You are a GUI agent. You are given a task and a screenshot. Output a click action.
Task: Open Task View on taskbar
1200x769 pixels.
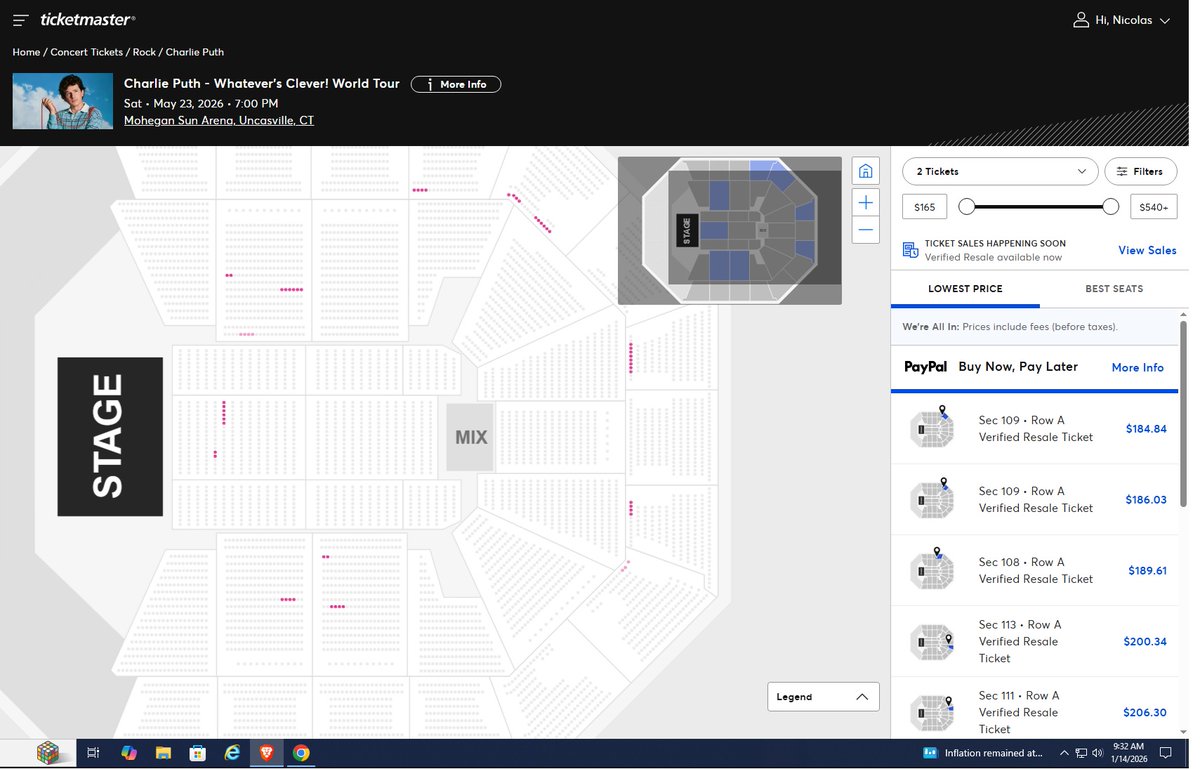click(x=93, y=753)
